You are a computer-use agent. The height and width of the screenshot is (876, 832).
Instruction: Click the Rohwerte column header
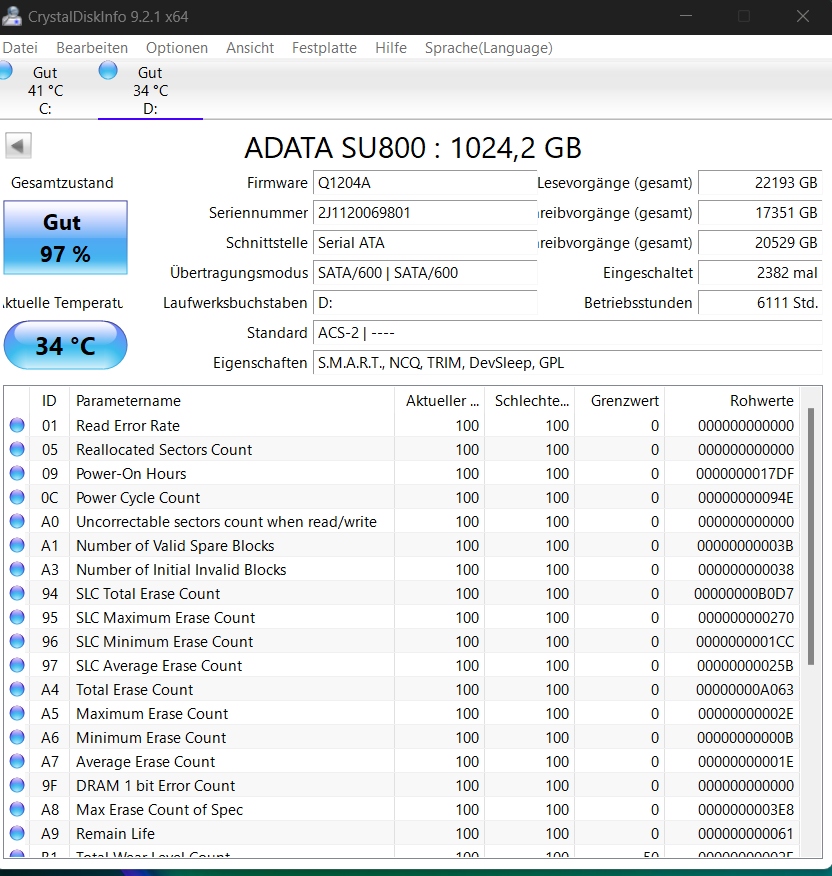point(732,401)
